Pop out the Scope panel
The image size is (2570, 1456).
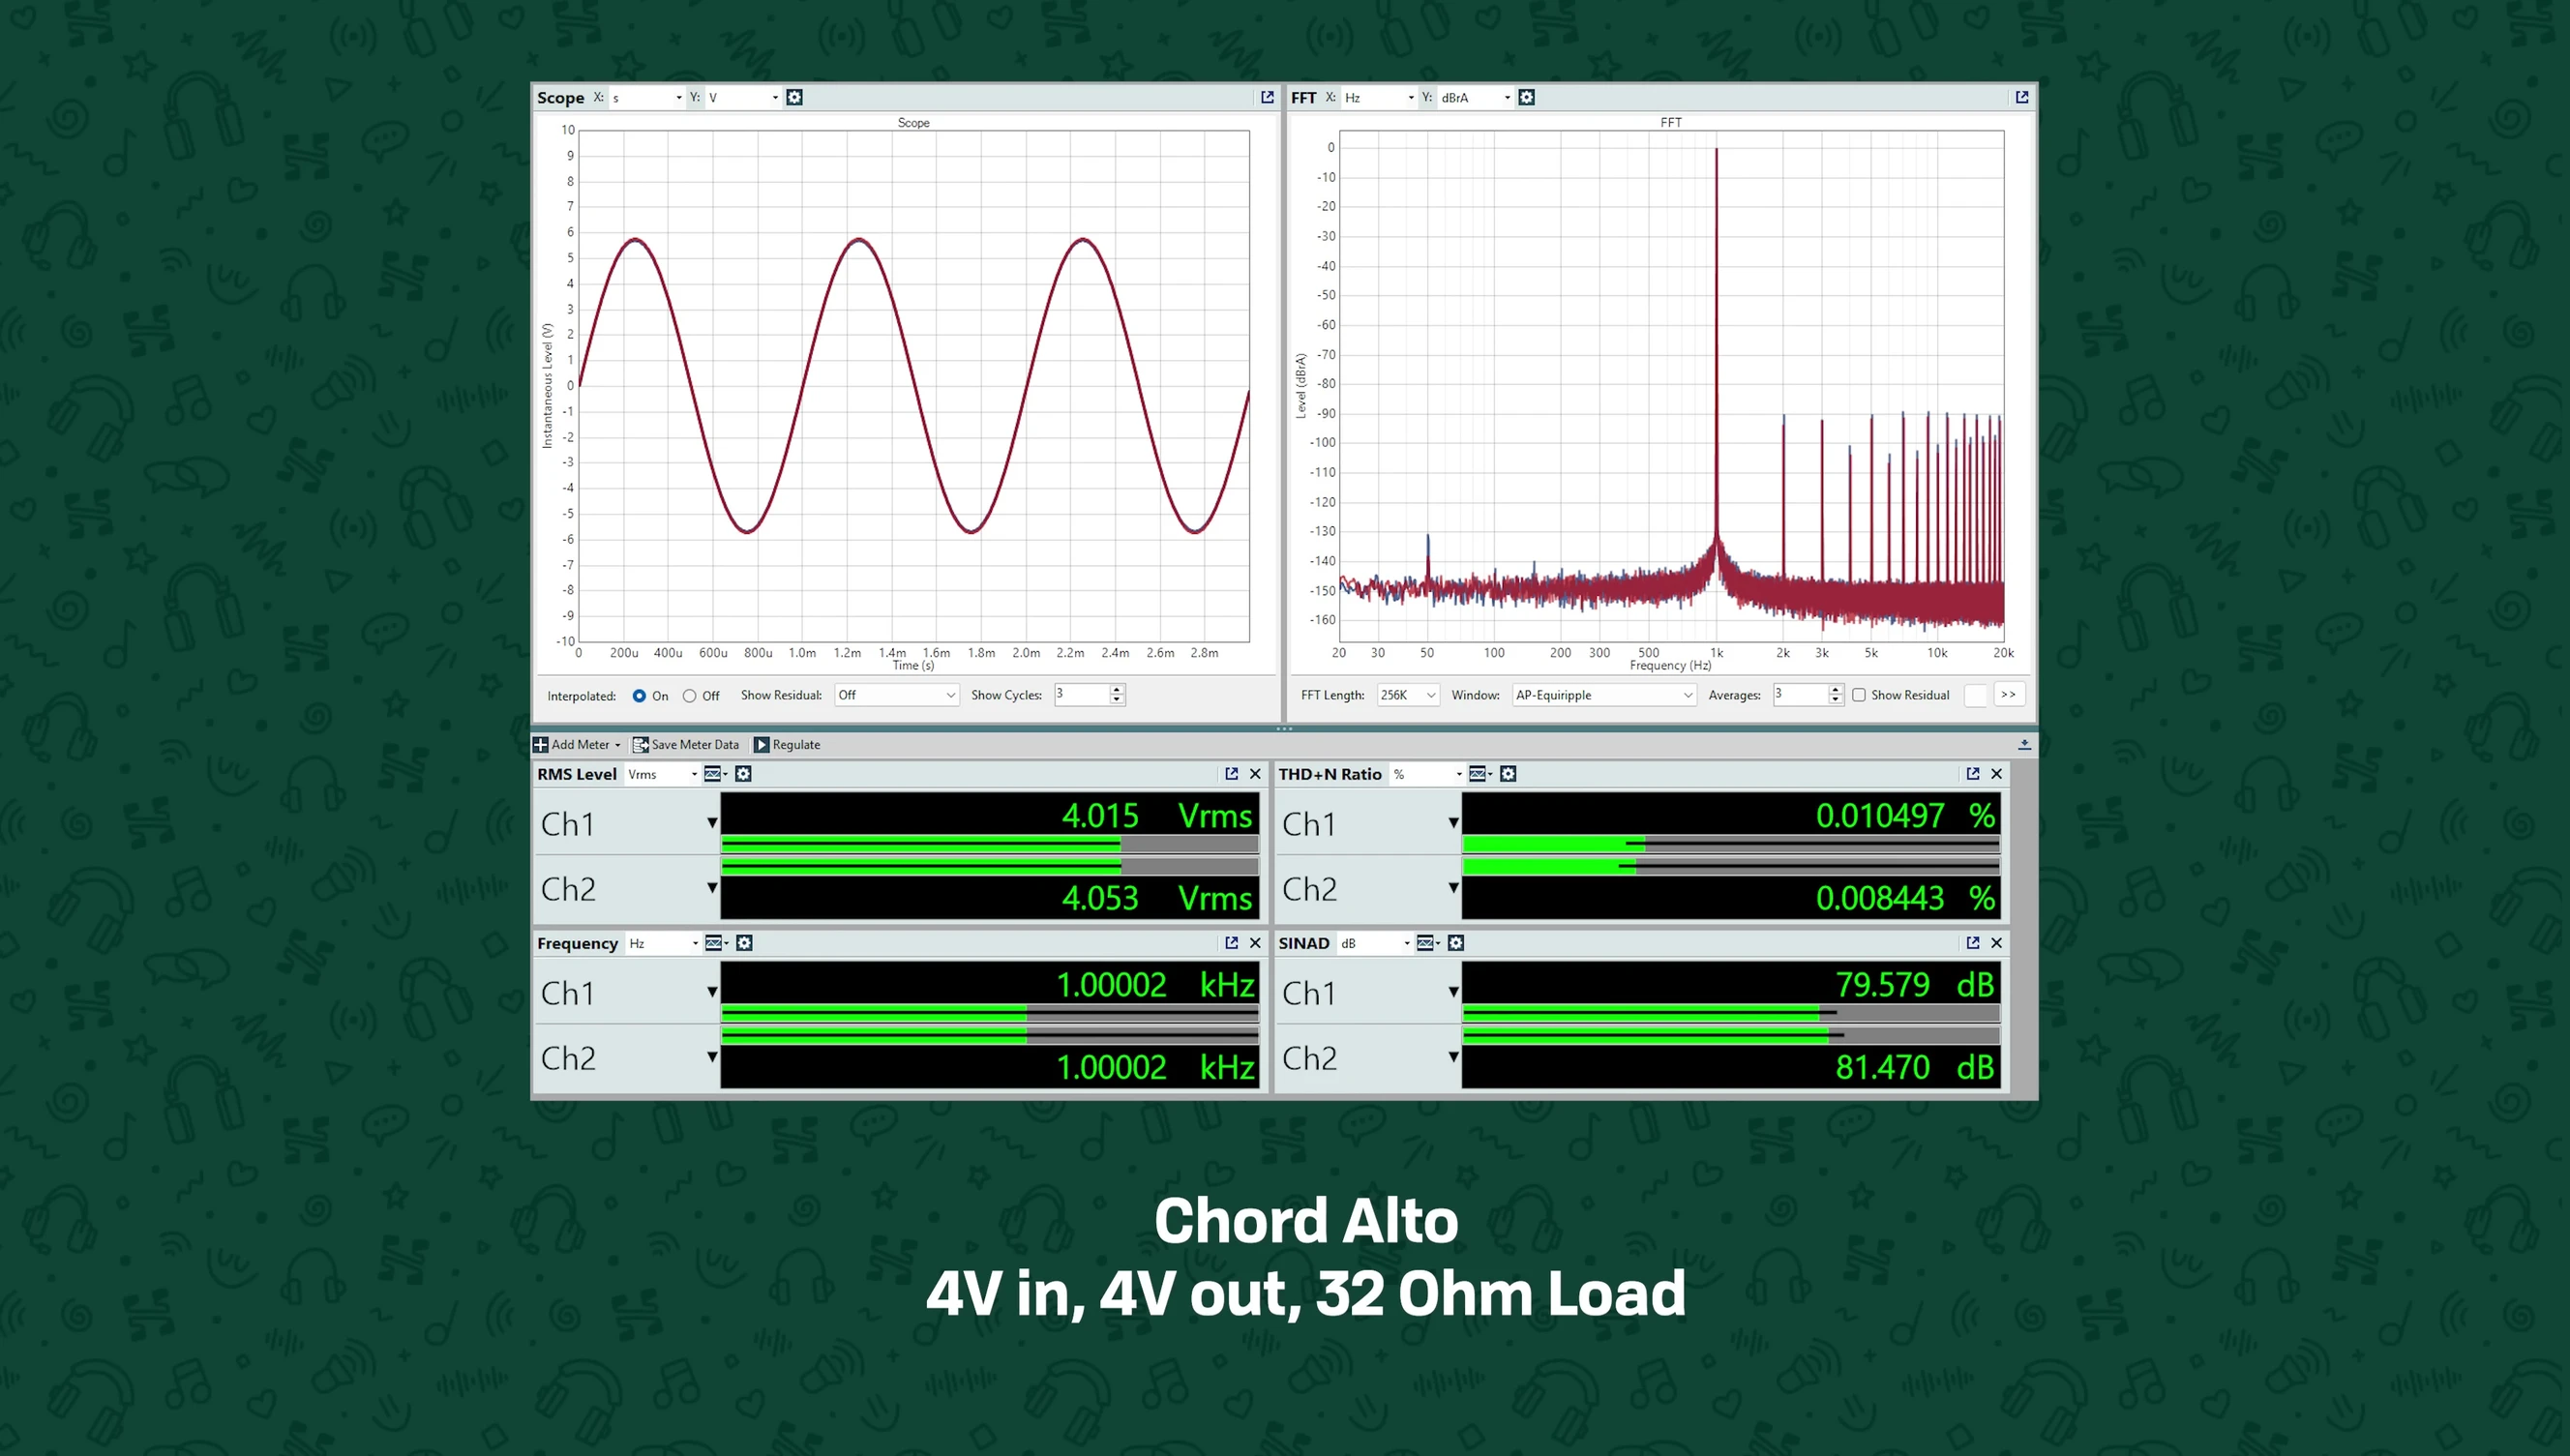(1267, 97)
